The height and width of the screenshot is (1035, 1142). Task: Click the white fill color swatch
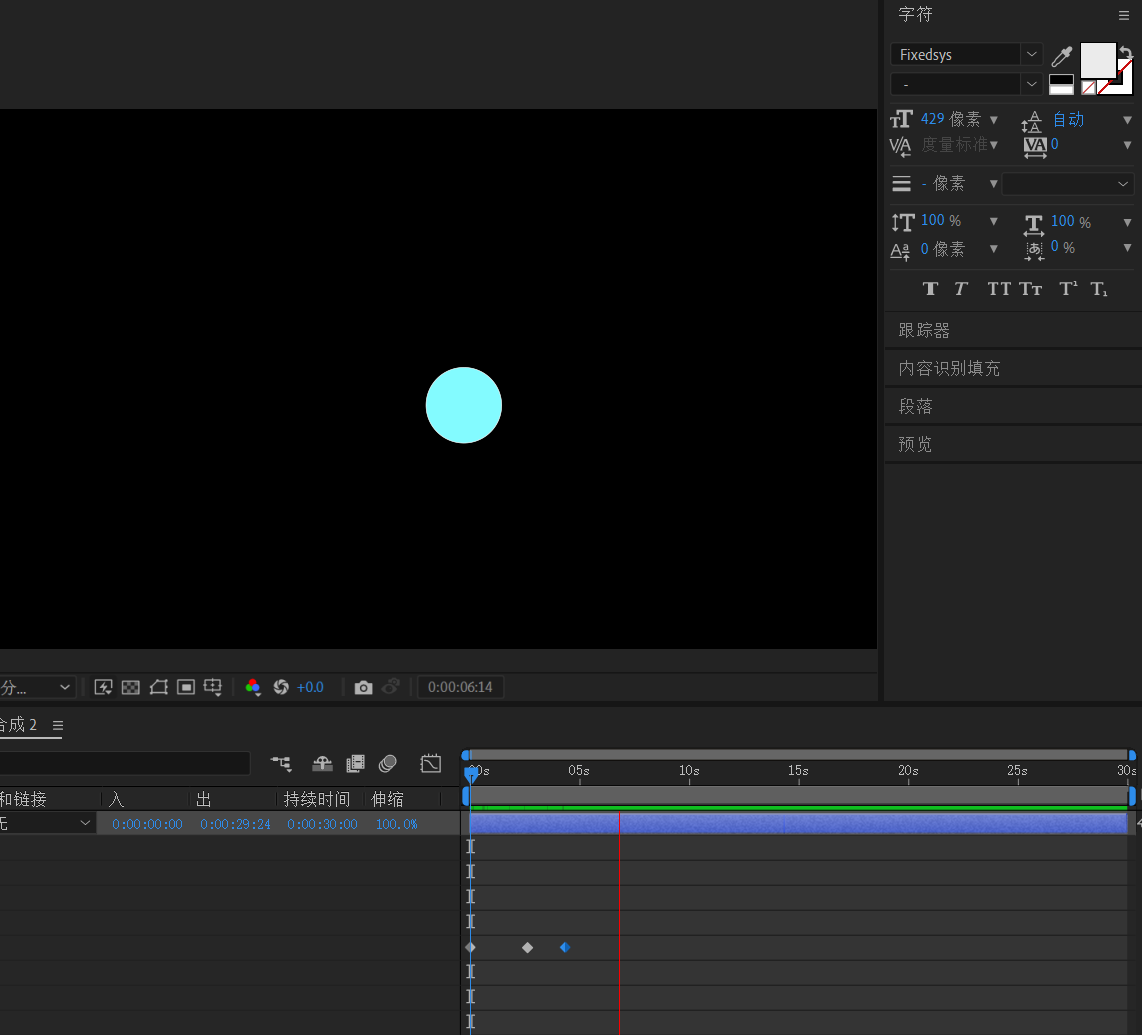[1097, 60]
